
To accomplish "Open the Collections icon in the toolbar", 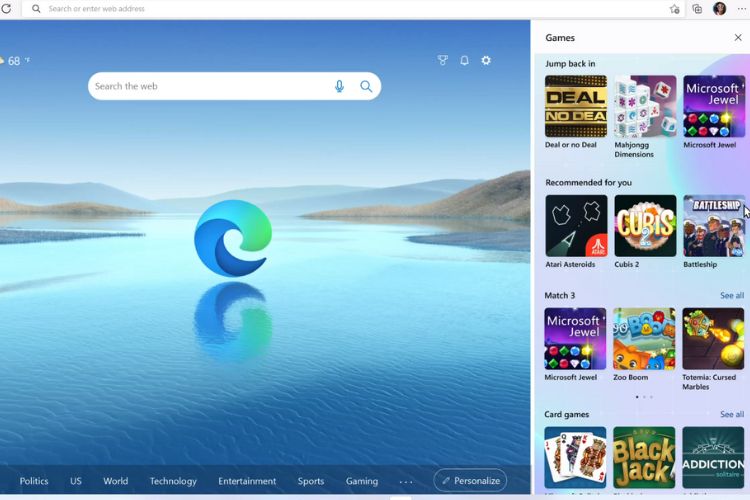I will (697, 9).
